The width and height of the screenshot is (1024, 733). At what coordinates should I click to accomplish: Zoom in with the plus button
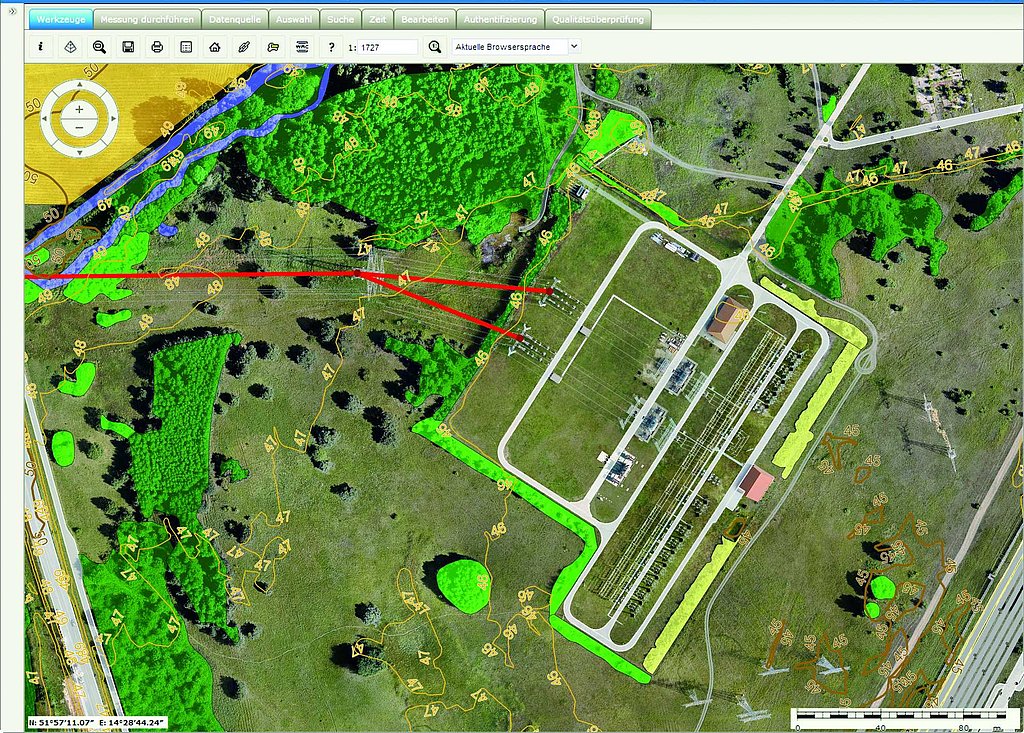pyautogui.click(x=79, y=108)
